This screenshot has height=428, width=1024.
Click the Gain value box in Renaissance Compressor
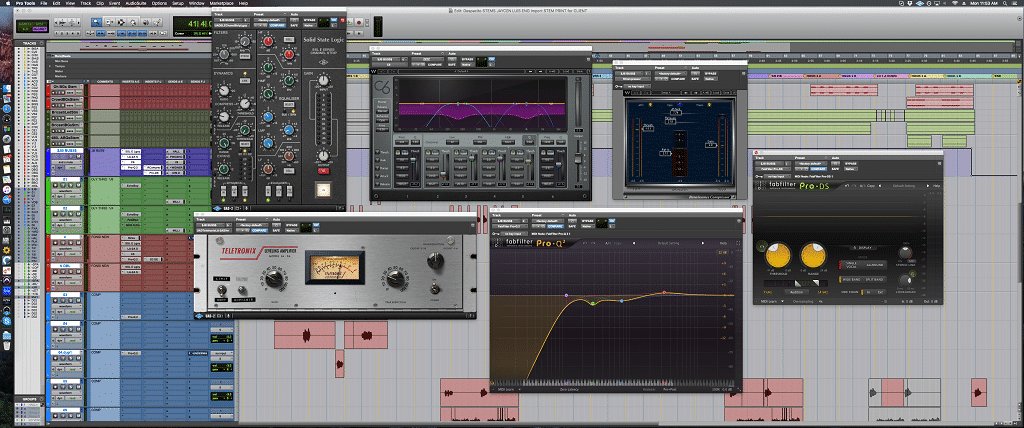711,145
